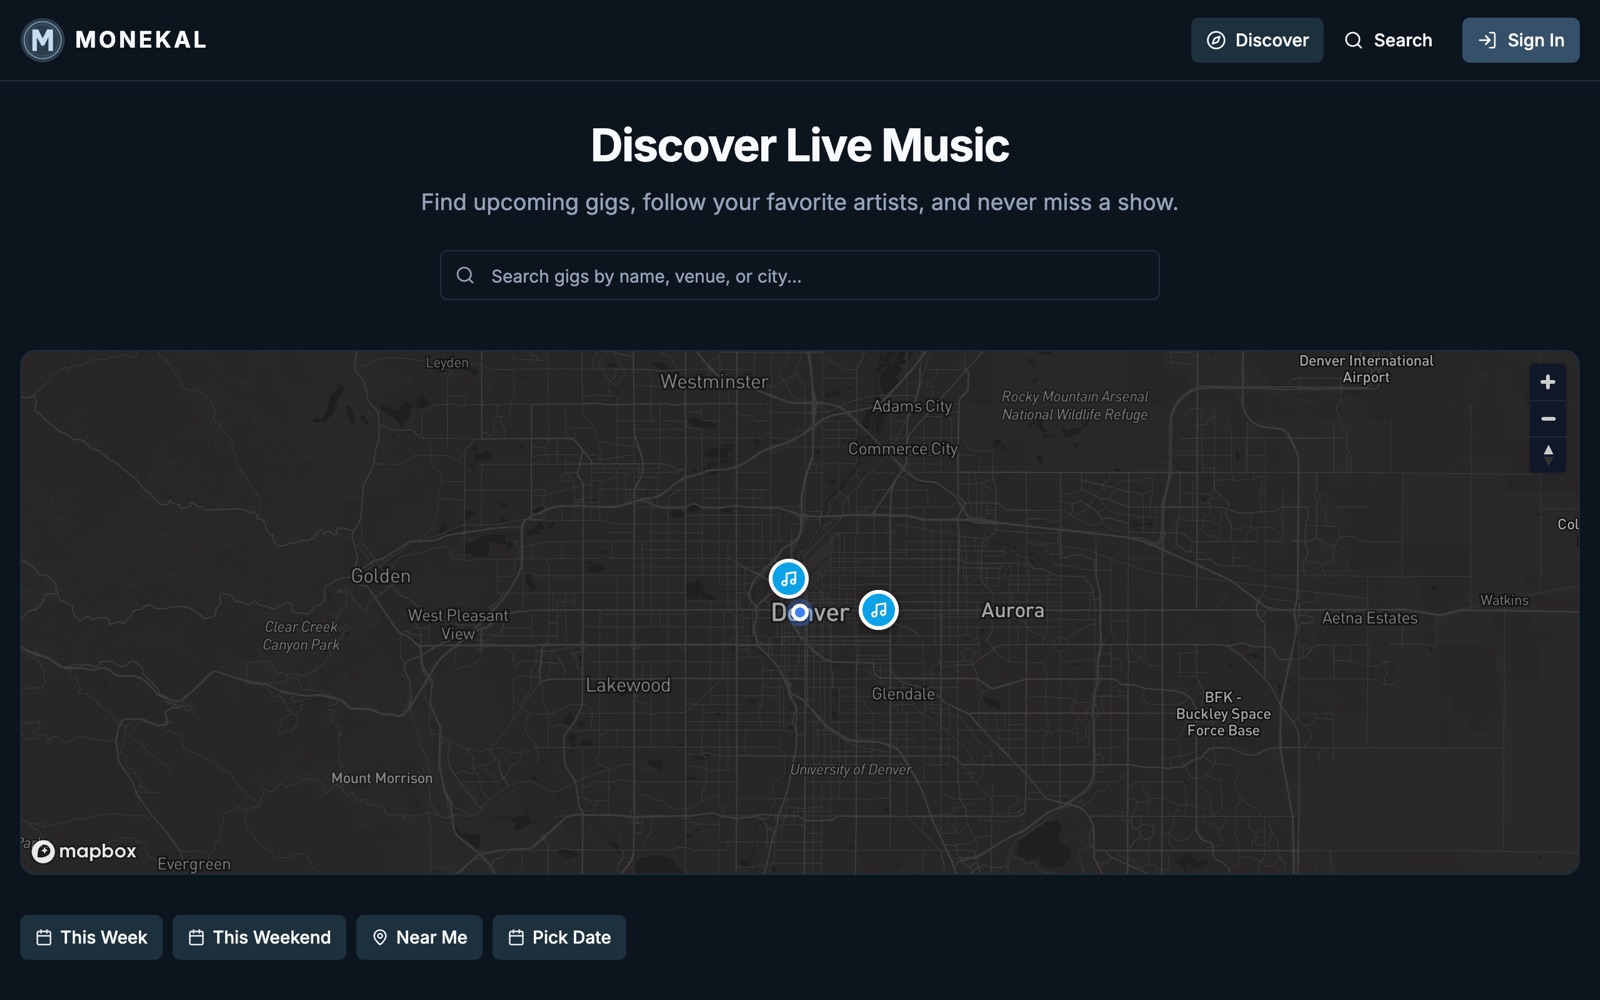Click the Glendale label on the map
The width and height of the screenshot is (1600, 1000).
pos(903,694)
